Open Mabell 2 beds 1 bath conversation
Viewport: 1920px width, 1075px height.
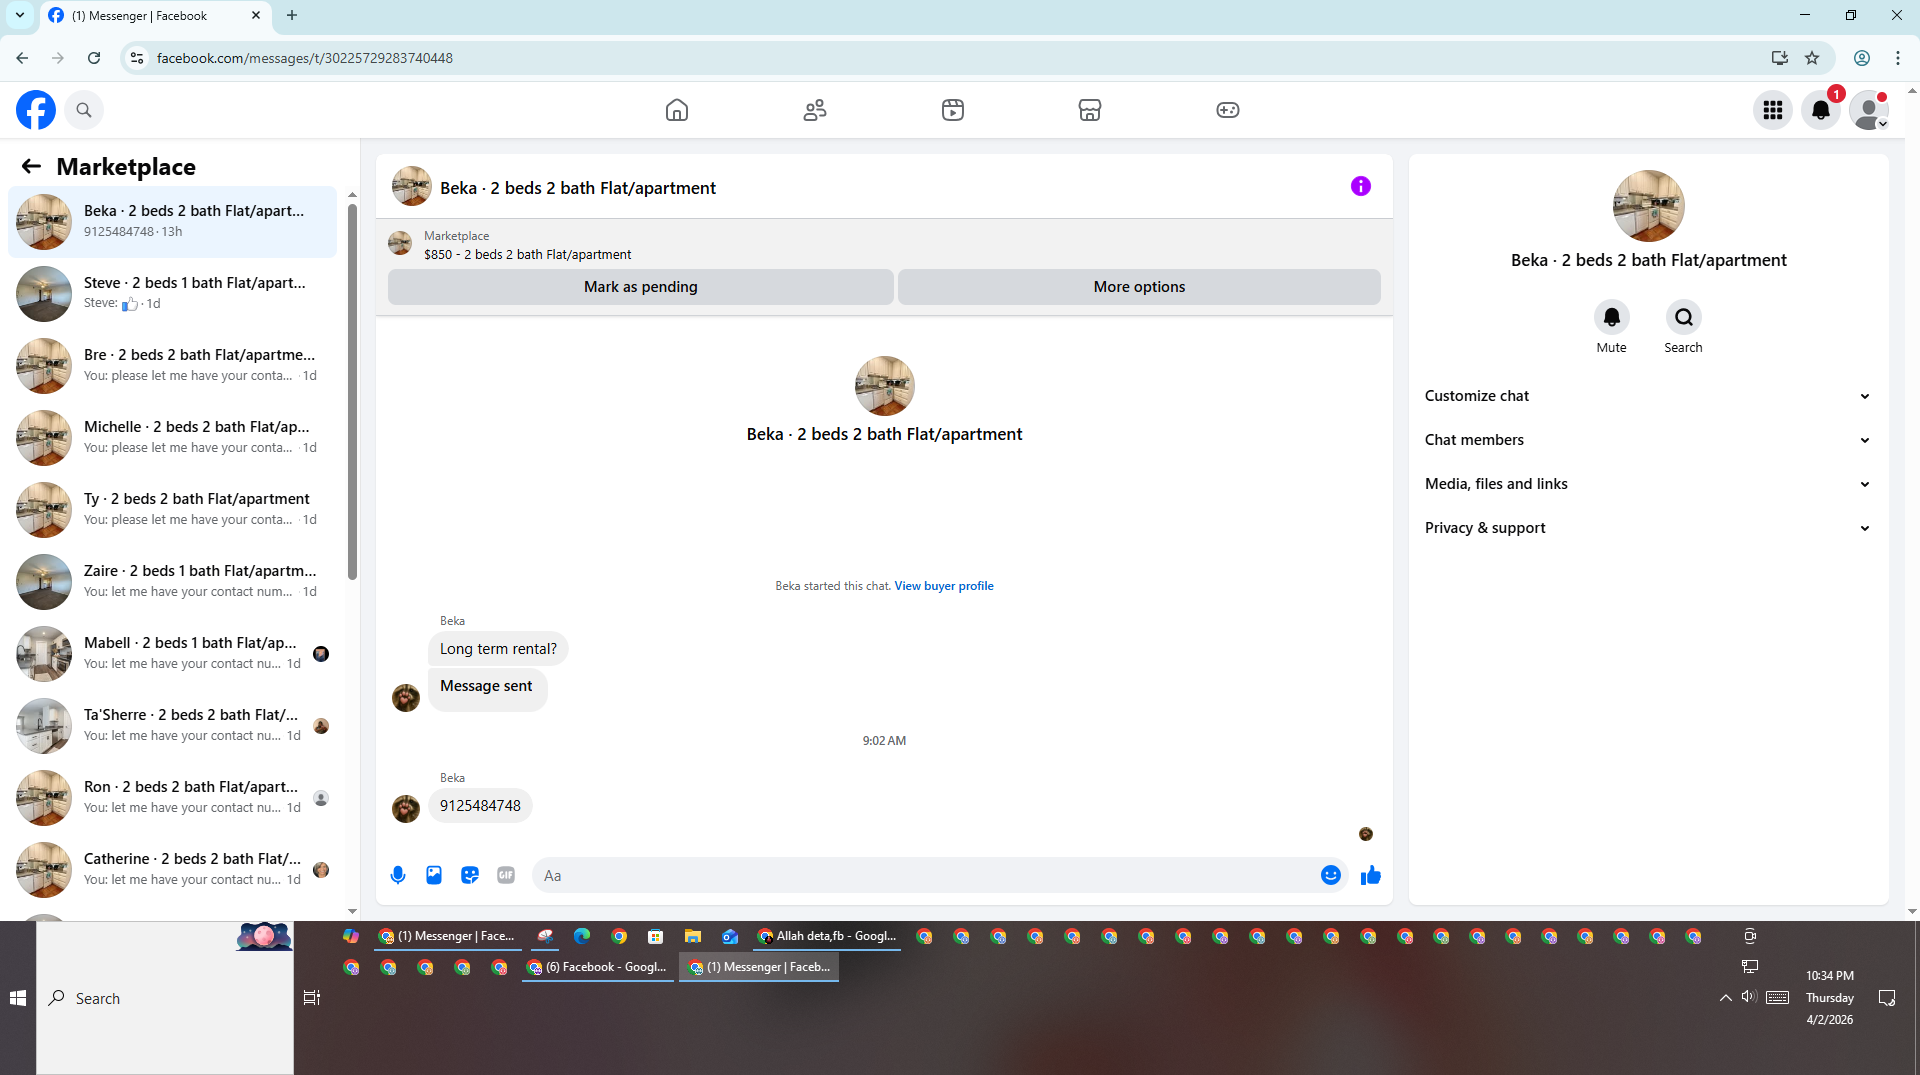(x=172, y=653)
